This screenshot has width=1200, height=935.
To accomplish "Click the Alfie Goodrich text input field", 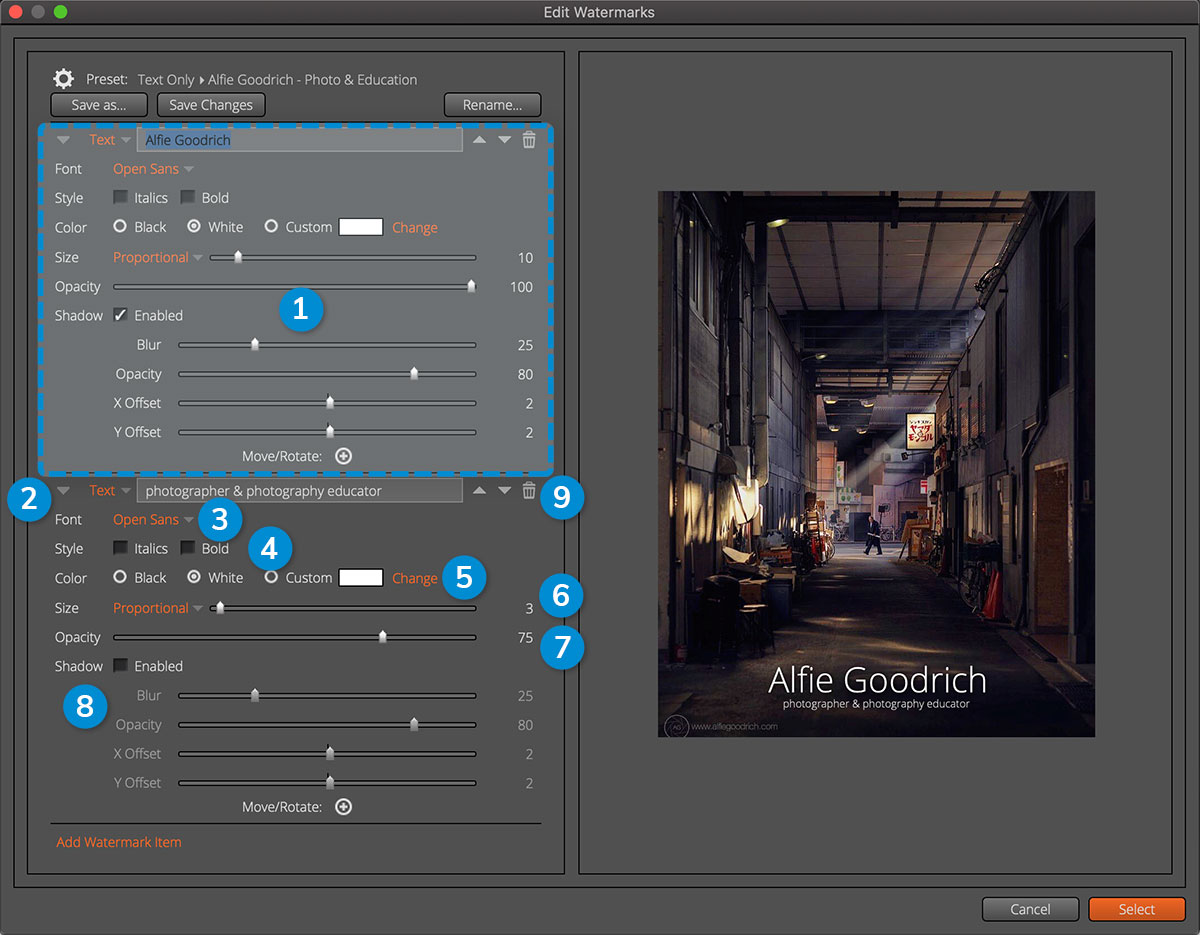I will [299, 140].
